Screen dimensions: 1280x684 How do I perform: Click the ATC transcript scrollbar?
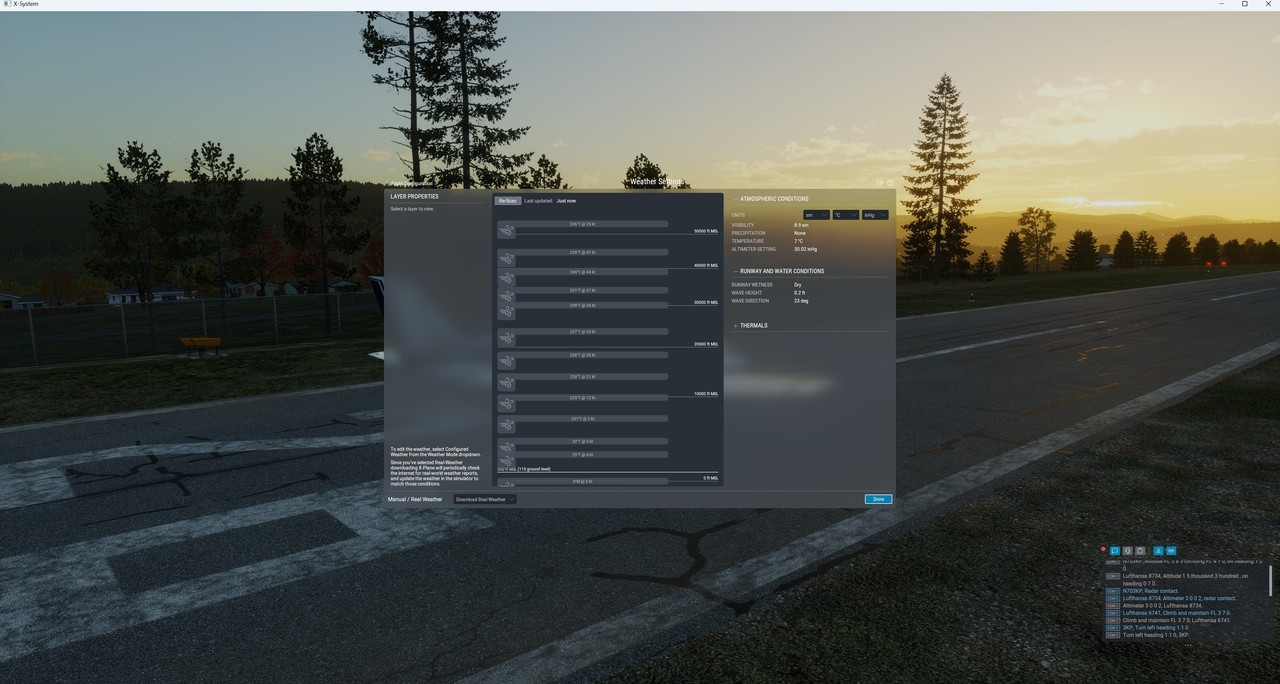(1270, 580)
